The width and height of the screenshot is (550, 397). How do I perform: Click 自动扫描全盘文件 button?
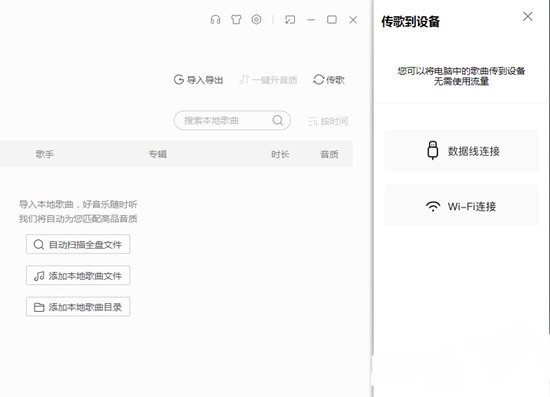coord(78,244)
